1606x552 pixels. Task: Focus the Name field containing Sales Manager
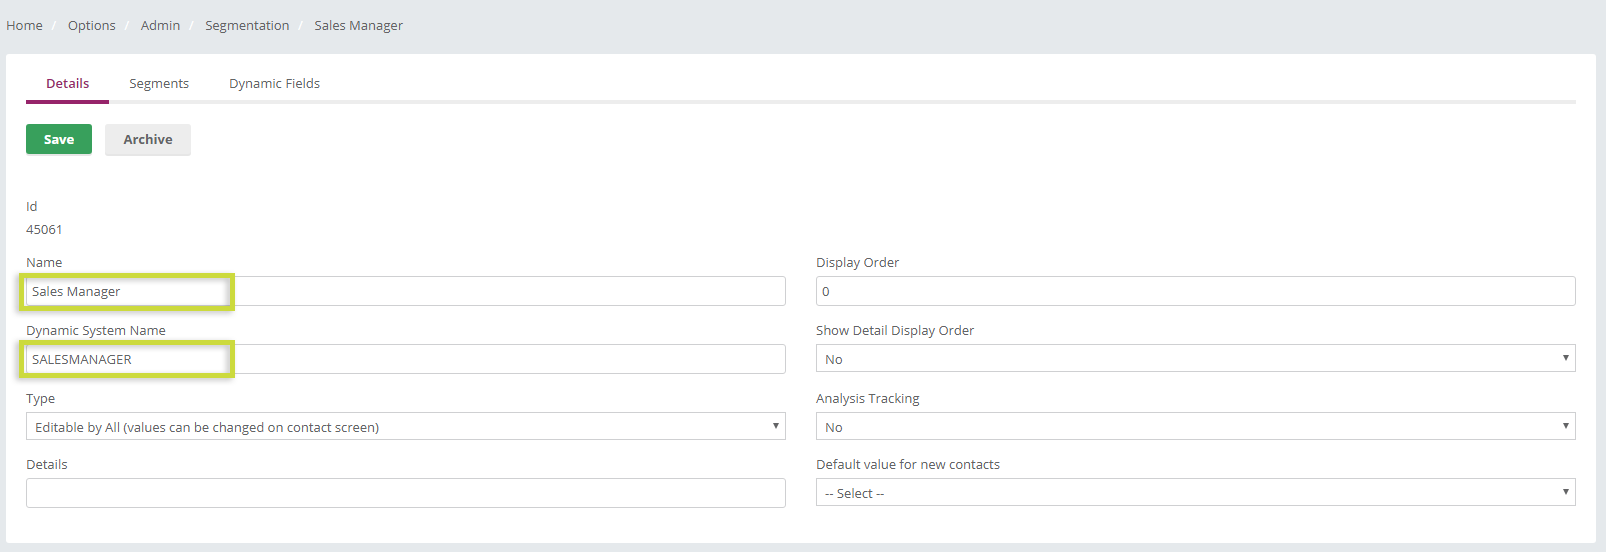406,291
